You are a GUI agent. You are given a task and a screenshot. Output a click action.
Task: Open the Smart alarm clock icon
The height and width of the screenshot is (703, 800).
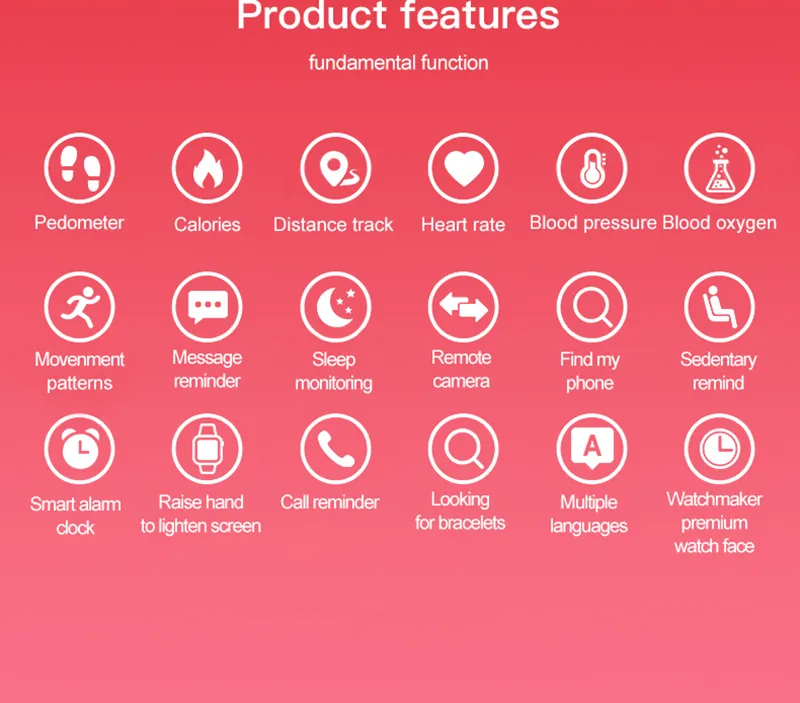coord(80,449)
